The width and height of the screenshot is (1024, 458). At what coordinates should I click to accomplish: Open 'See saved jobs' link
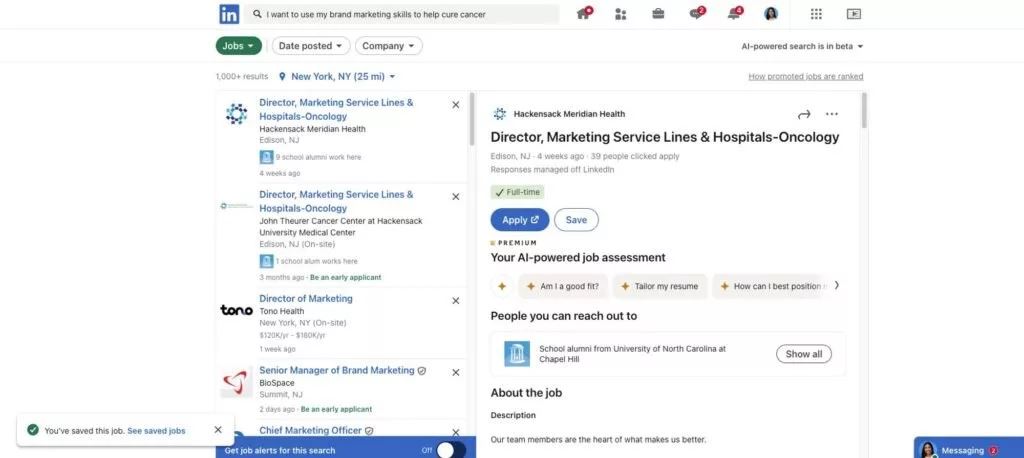point(156,431)
